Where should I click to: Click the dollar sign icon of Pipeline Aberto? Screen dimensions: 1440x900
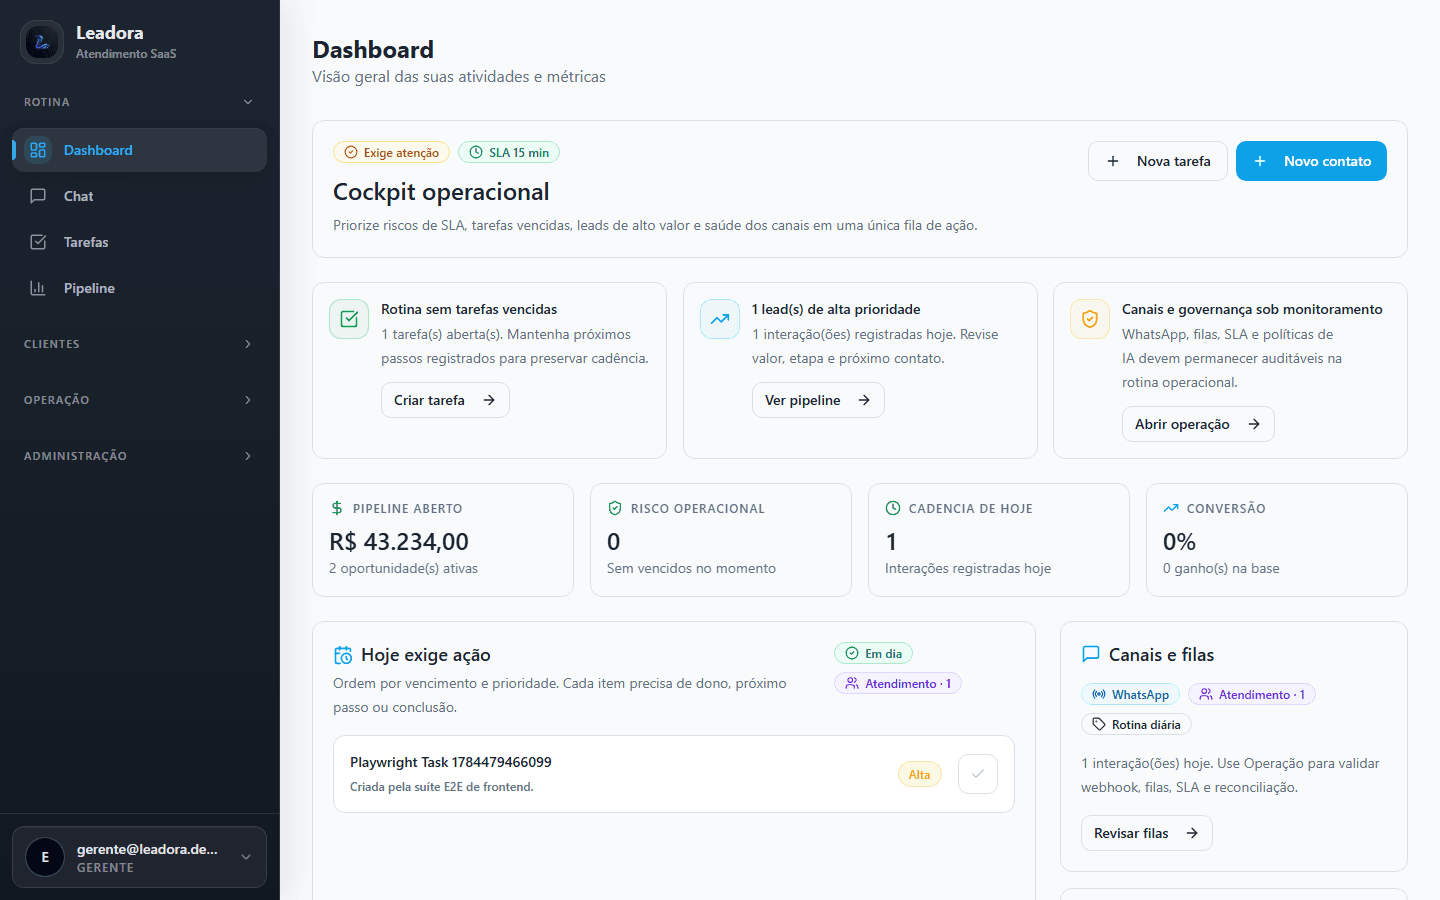pos(337,508)
